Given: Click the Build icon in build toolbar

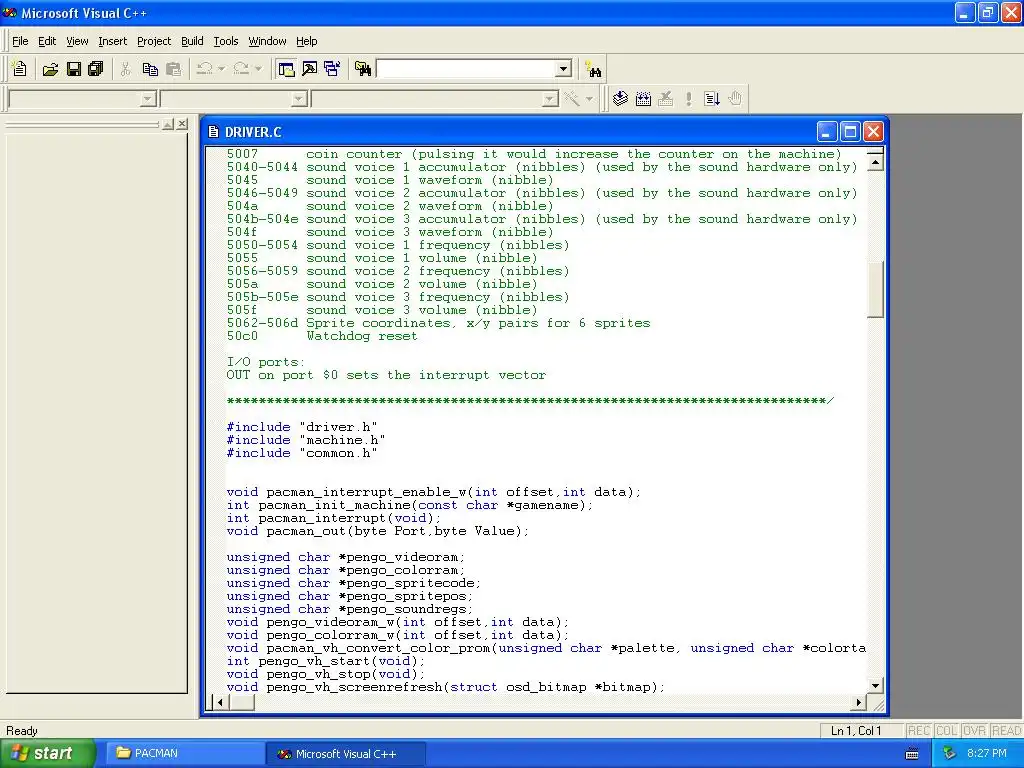Looking at the screenshot, I should coord(643,99).
